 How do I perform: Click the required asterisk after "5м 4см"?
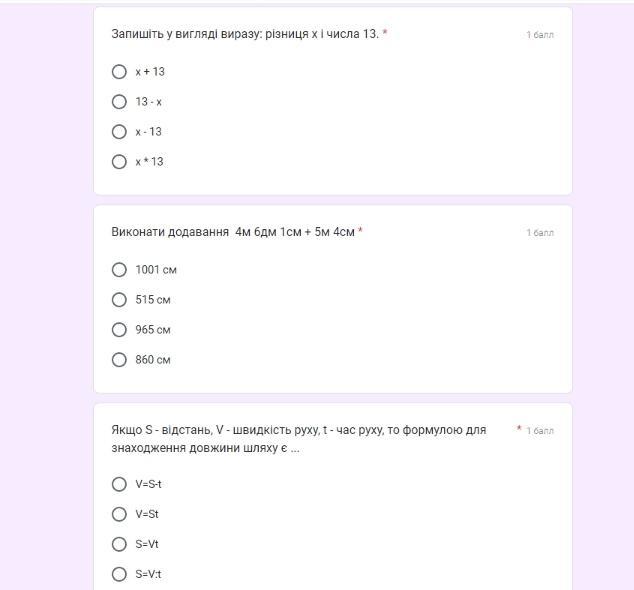(360, 231)
